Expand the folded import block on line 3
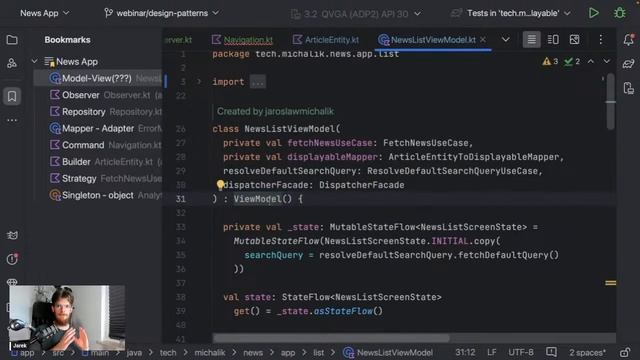Screen dimensions: 640x360 click(199, 82)
